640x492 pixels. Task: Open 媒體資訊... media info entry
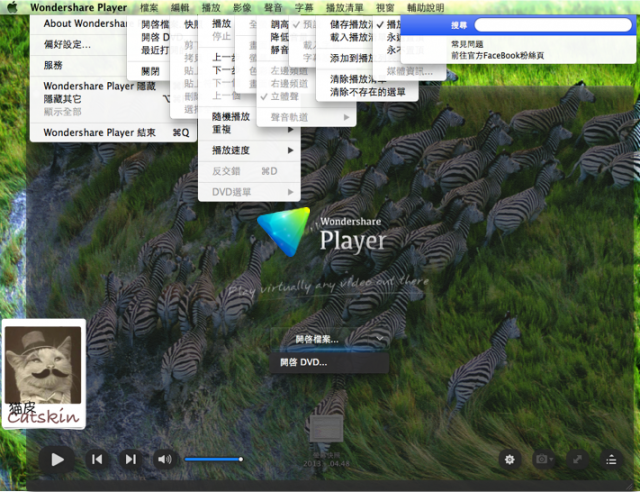point(409,71)
